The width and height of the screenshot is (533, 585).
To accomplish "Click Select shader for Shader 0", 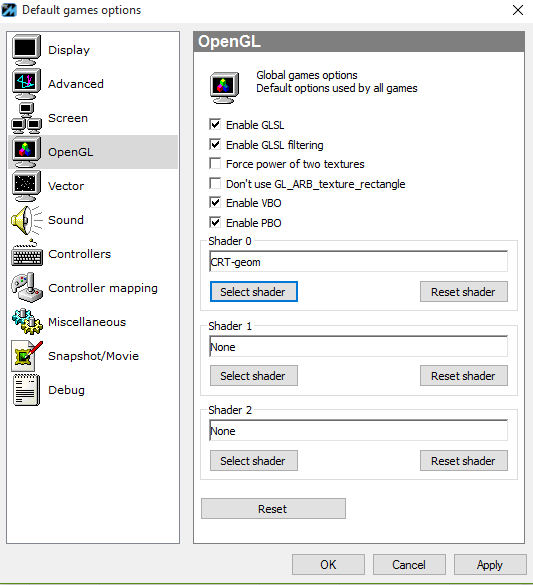I will pos(254,291).
